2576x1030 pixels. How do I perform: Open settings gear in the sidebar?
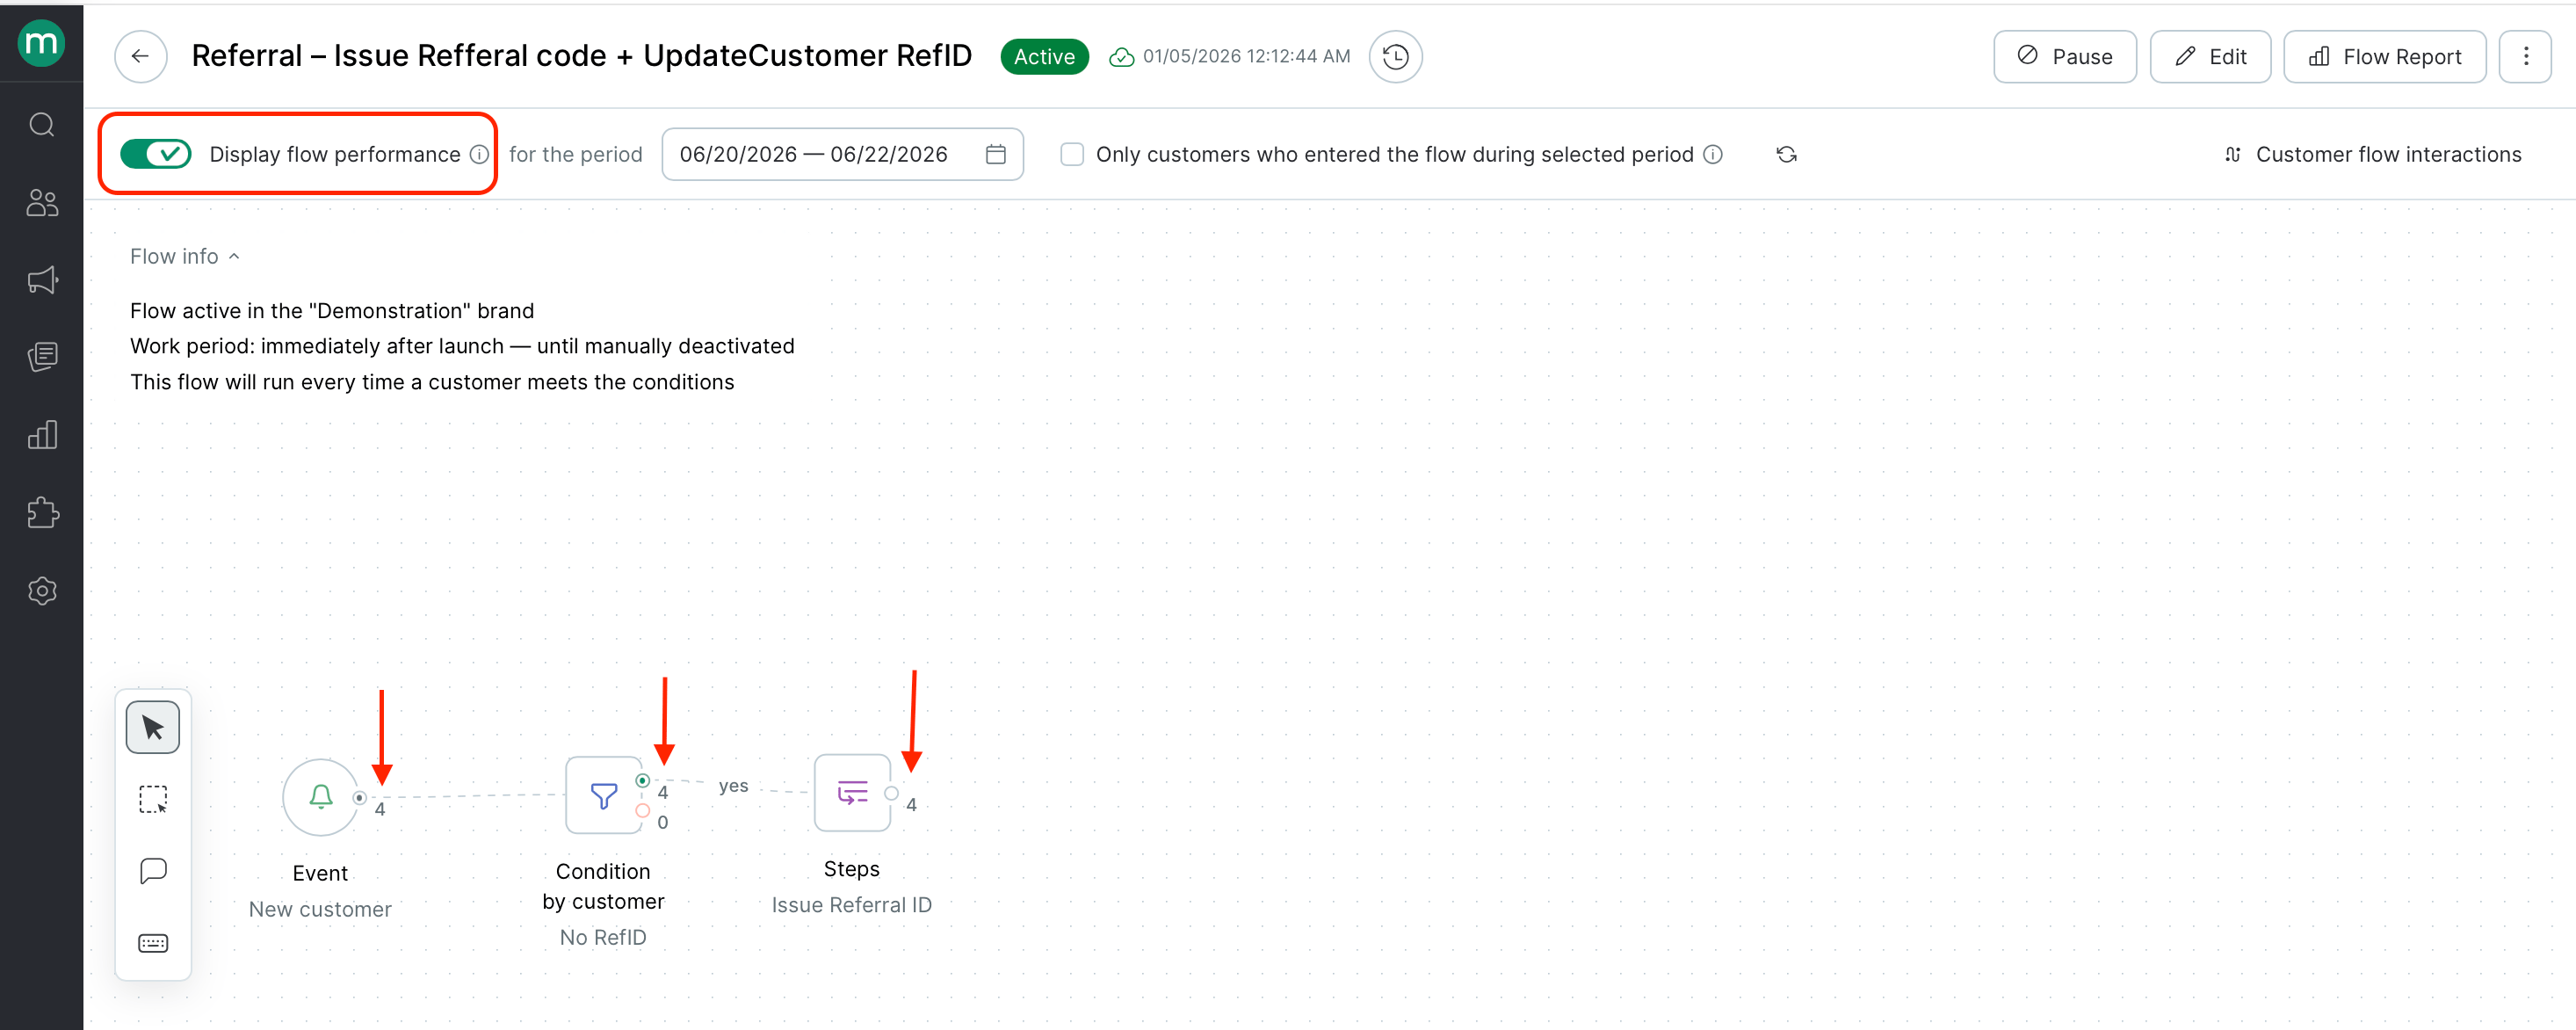click(x=41, y=591)
